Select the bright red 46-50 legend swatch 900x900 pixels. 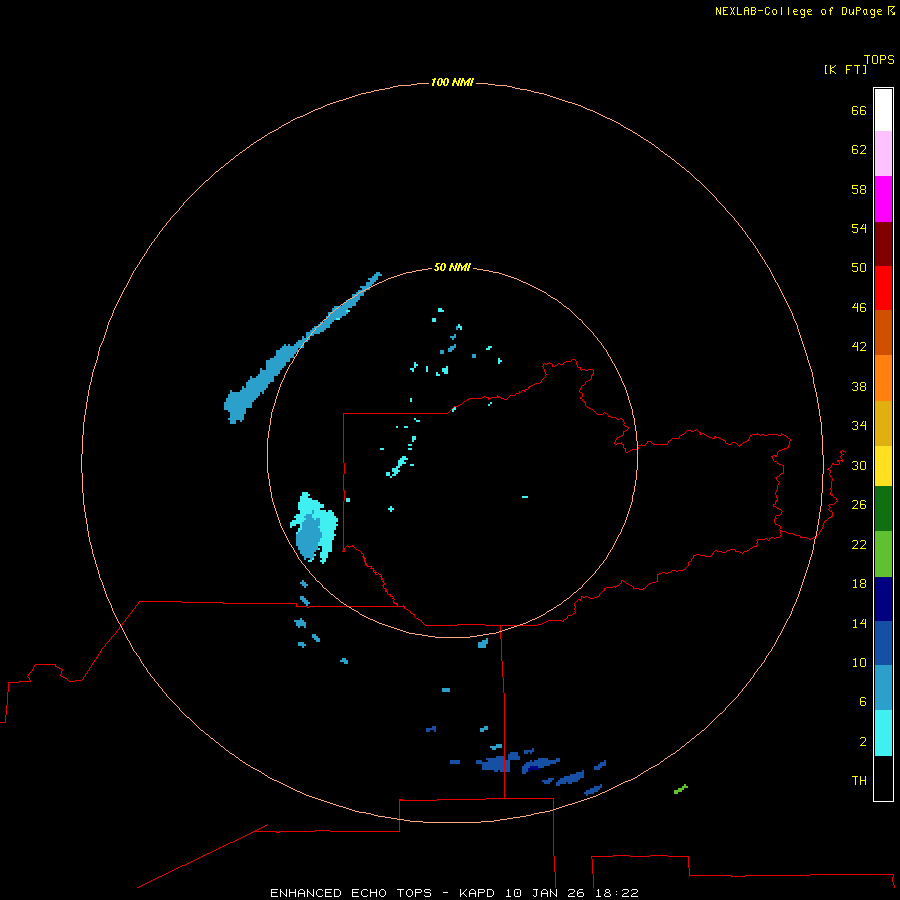[883, 288]
